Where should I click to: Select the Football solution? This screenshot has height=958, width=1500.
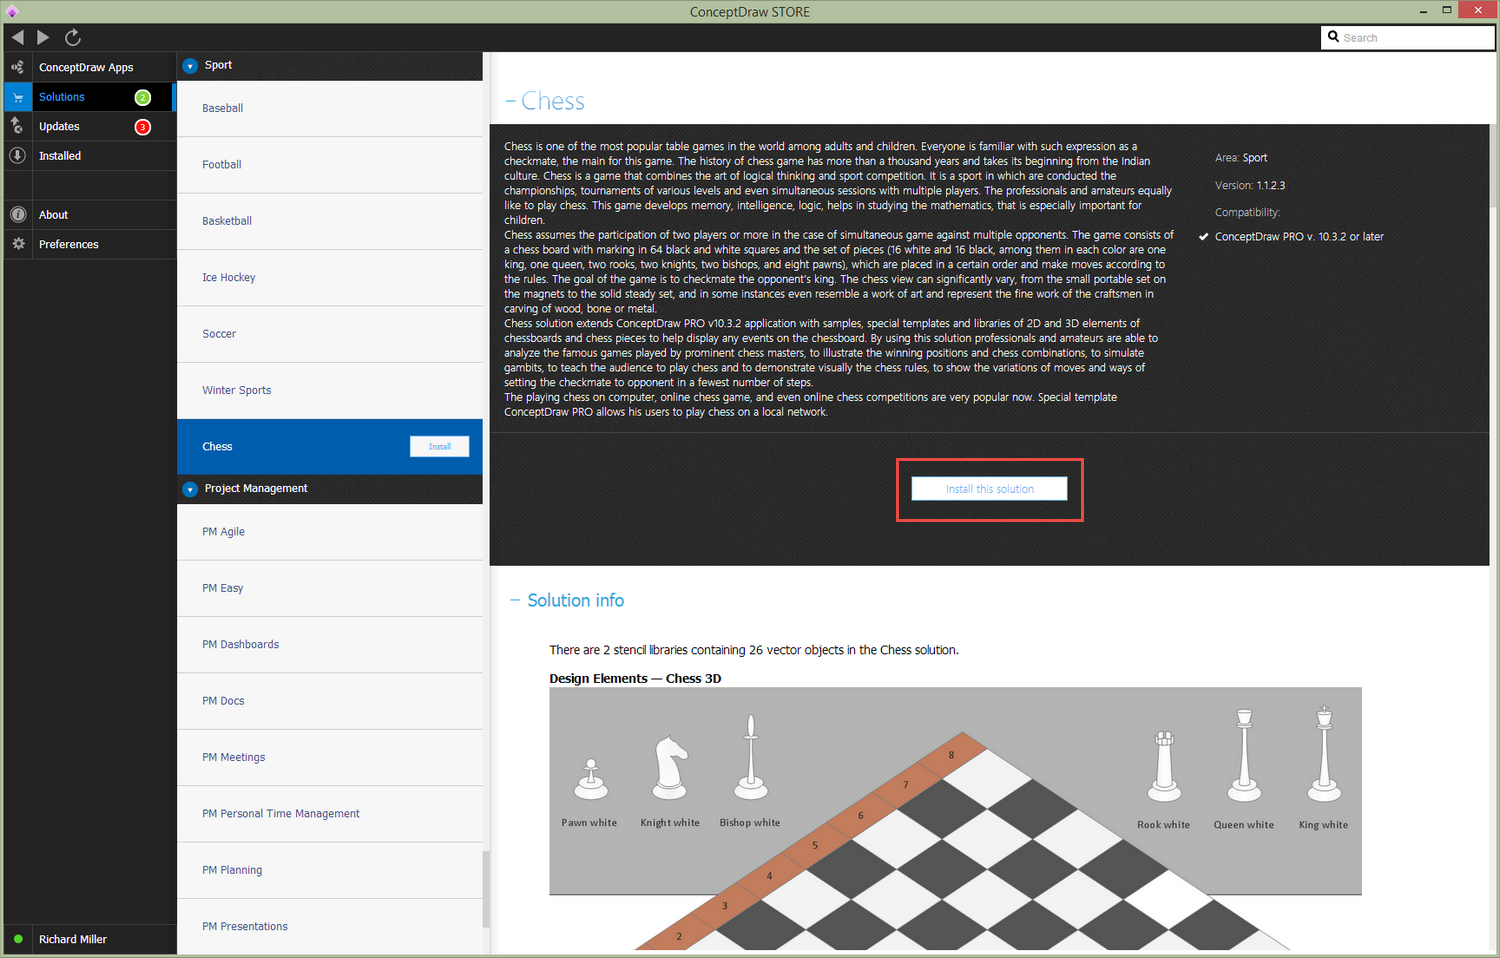pos(330,165)
